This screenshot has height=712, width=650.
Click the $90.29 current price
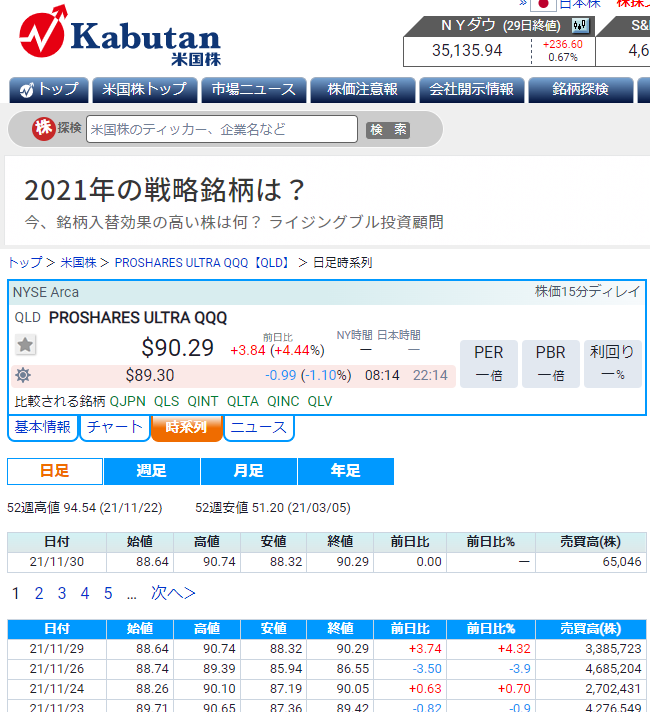click(x=178, y=348)
